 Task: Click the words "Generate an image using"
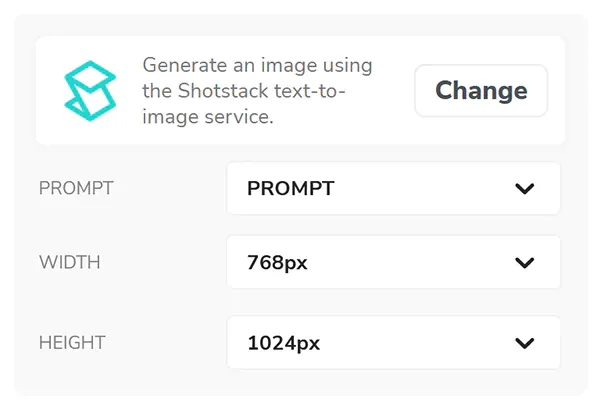(257, 66)
